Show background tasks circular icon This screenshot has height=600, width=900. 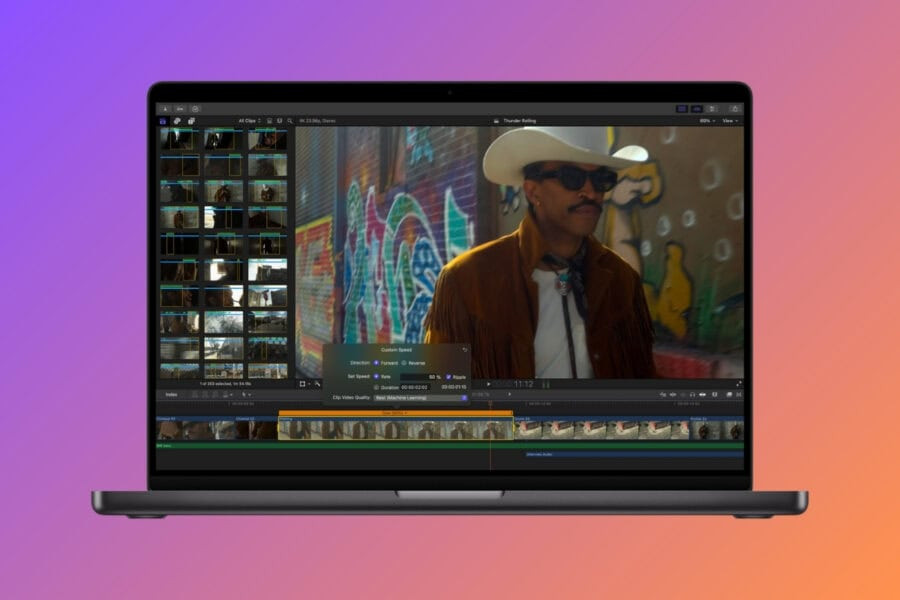(195, 109)
